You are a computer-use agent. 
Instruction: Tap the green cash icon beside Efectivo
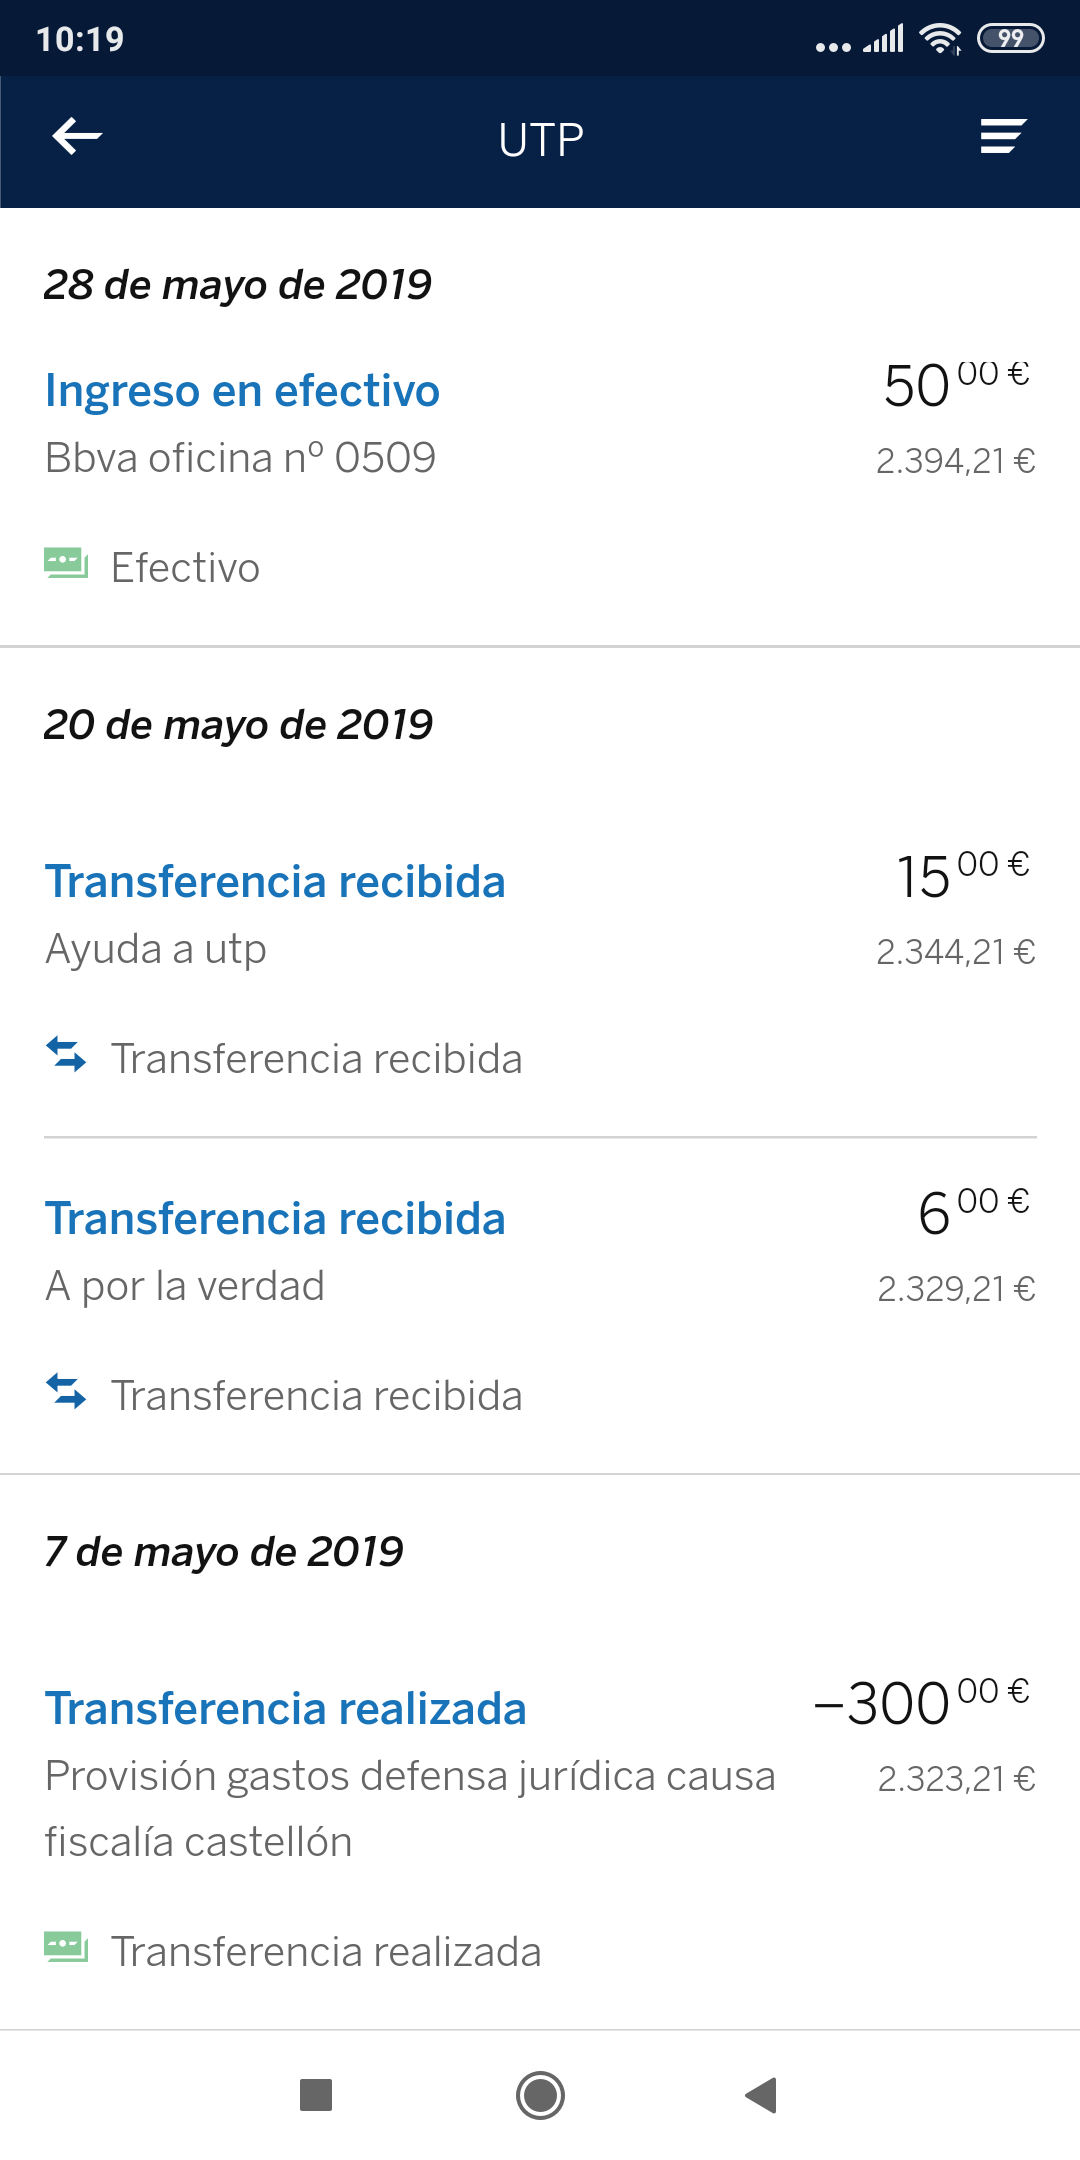coord(66,564)
